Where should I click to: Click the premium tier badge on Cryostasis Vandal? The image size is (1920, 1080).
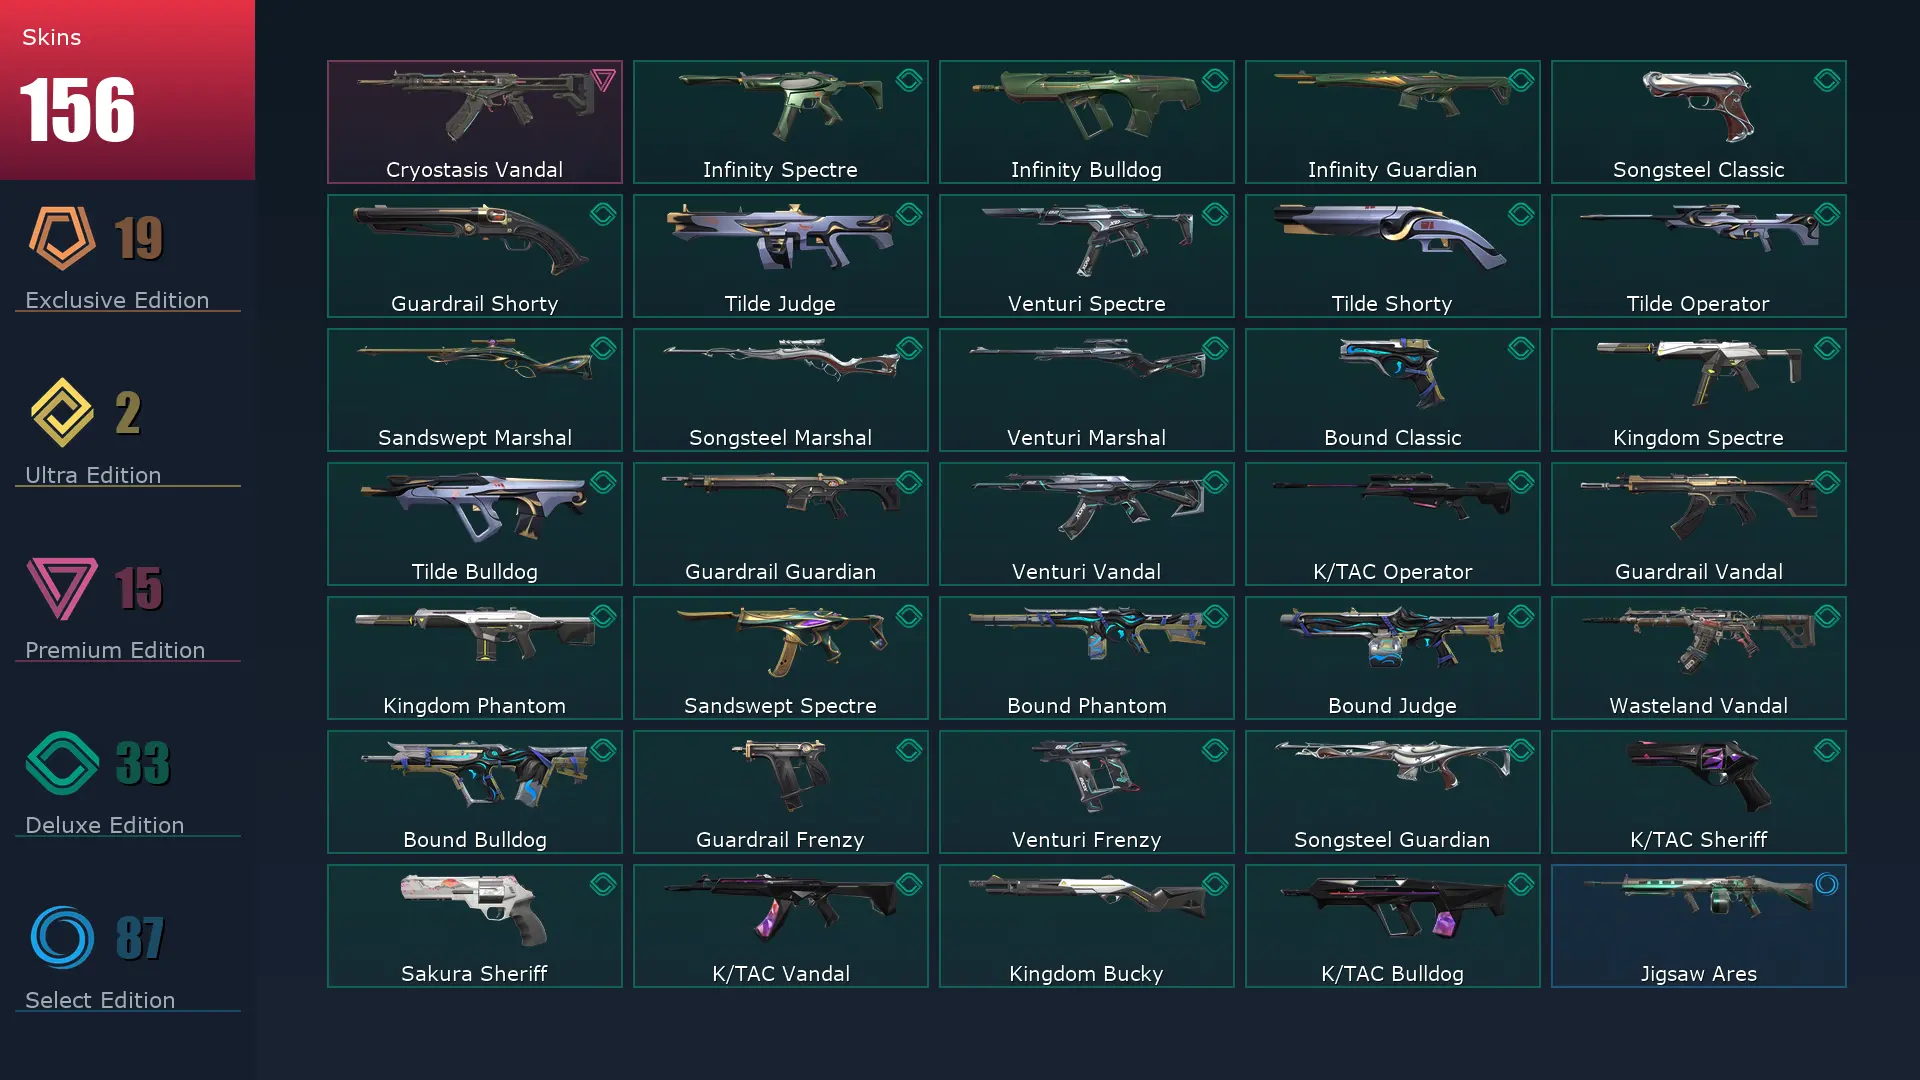pos(603,80)
